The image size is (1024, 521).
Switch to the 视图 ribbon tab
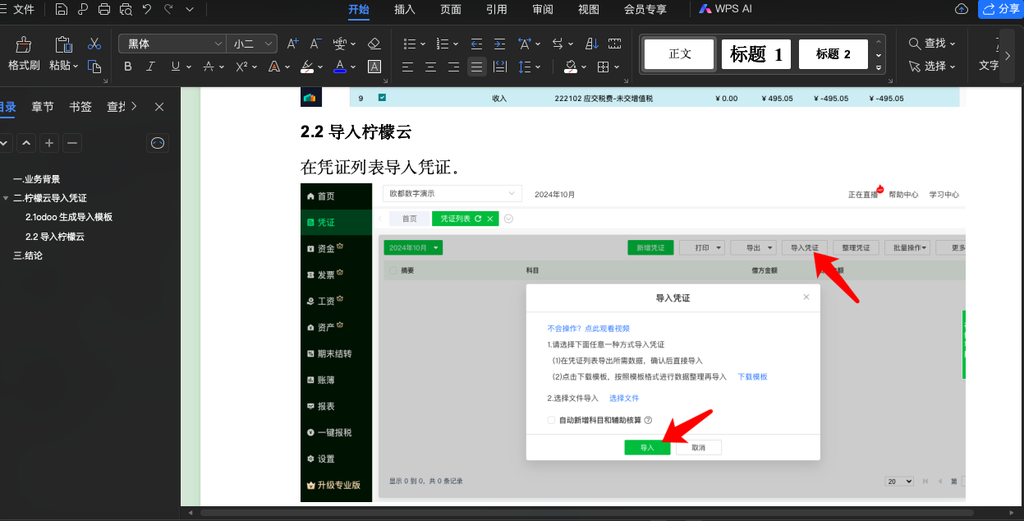(588, 9)
